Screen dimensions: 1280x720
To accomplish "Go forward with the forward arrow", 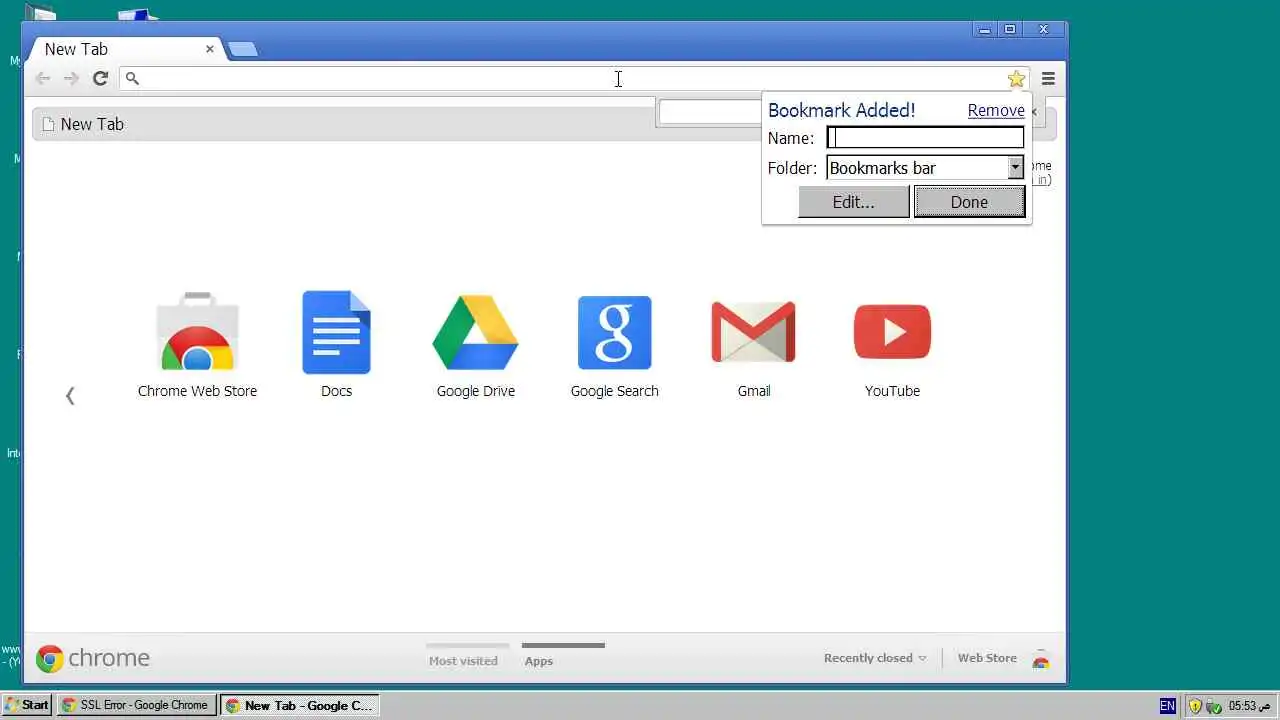I will click(x=71, y=78).
